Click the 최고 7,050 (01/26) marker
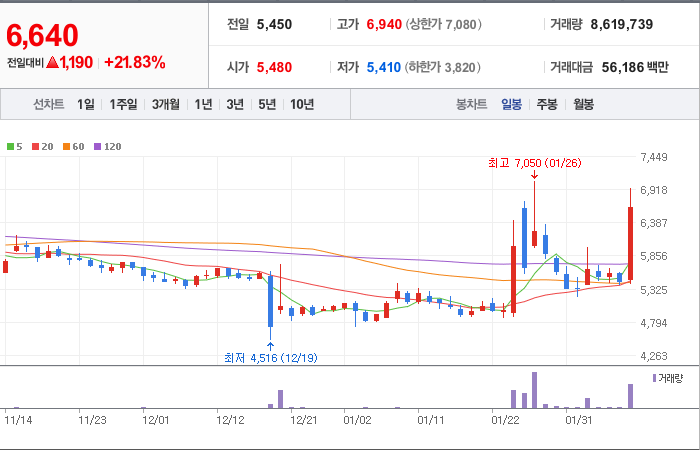Image resolution: width=700 pixels, height=450 pixels. pyautogui.click(x=535, y=163)
